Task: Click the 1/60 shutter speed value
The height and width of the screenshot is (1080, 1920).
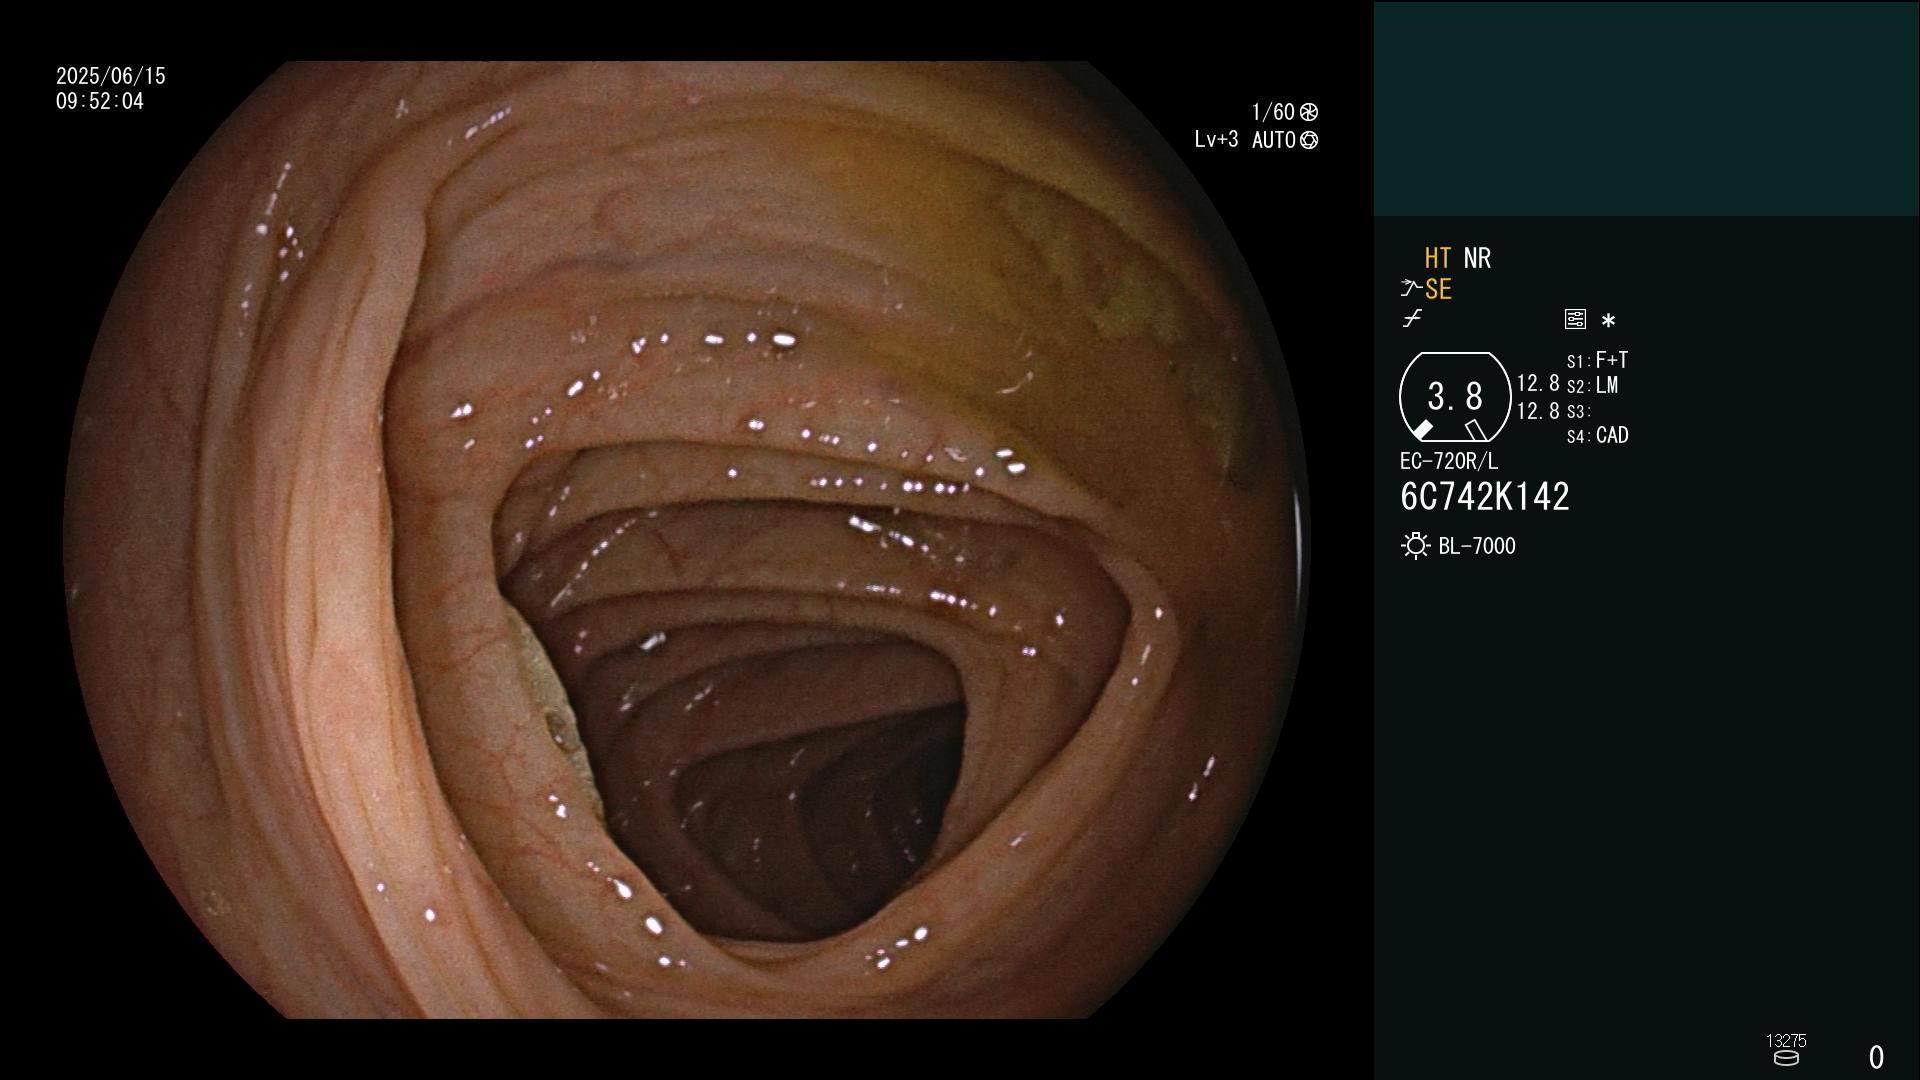Action: [x=1273, y=112]
